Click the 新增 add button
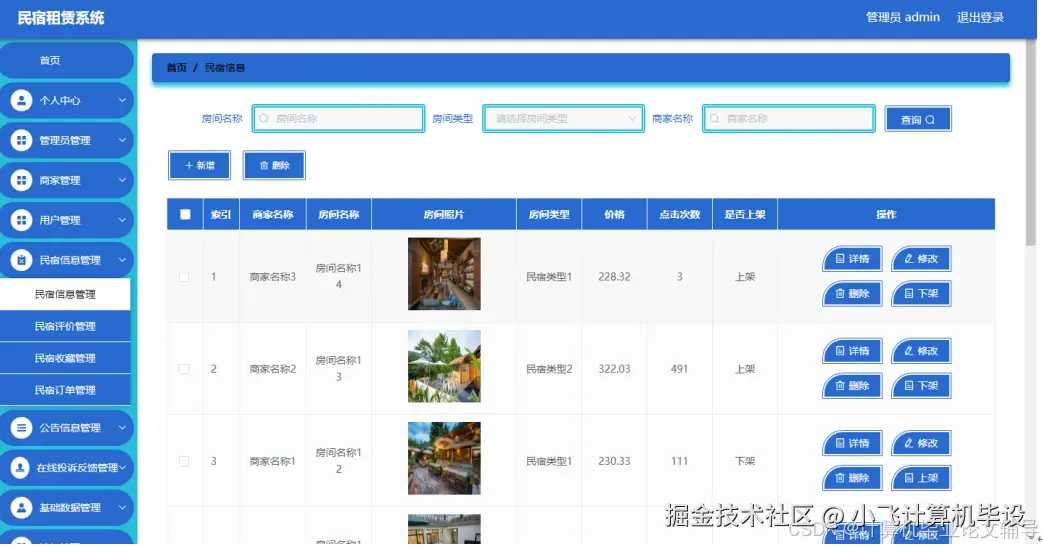 tap(200, 165)
